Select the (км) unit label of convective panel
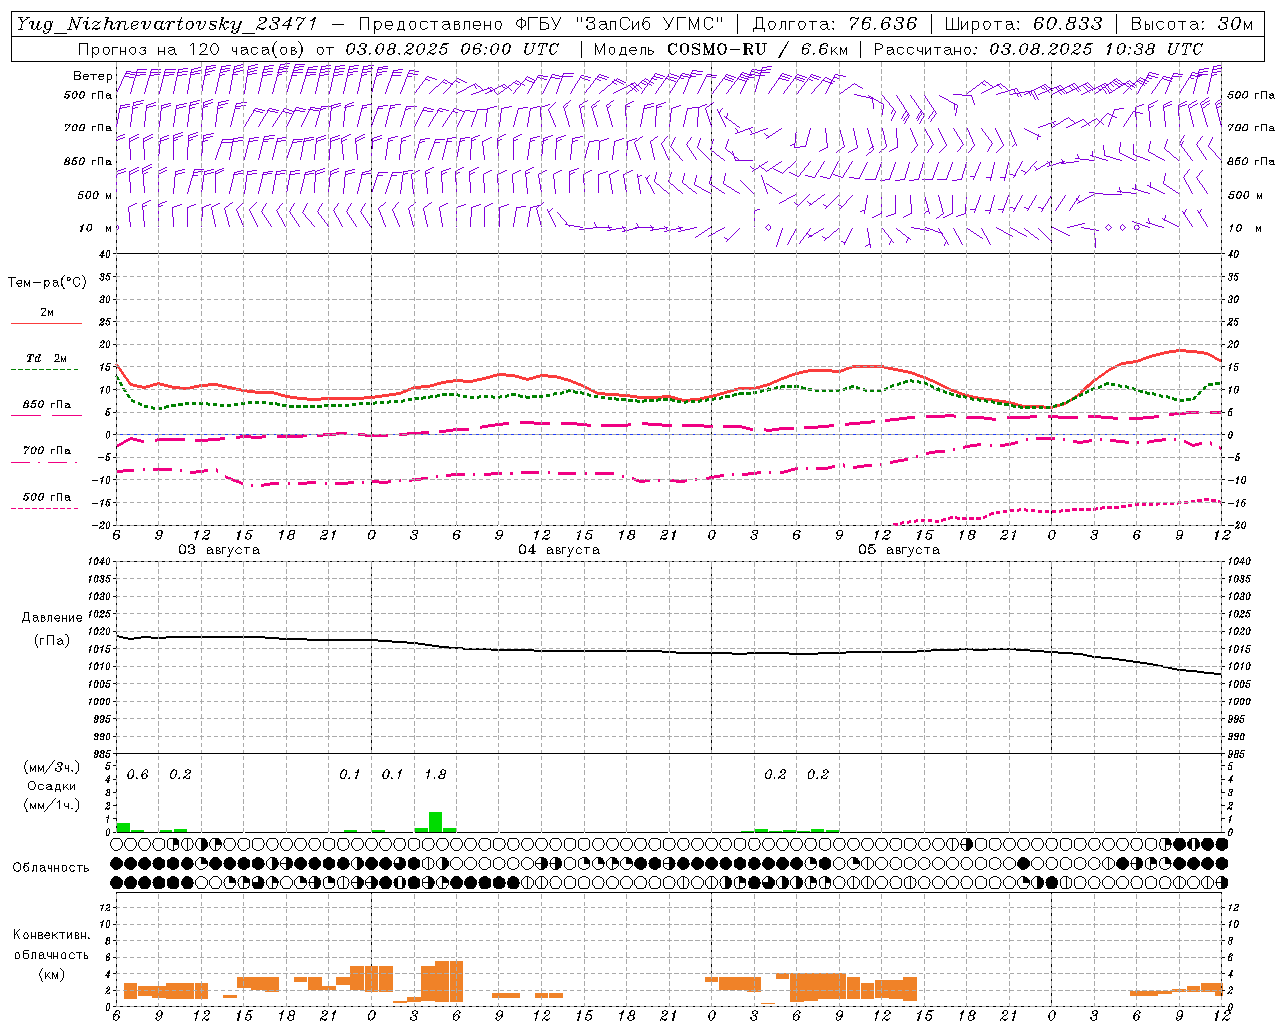 [51, 973]
